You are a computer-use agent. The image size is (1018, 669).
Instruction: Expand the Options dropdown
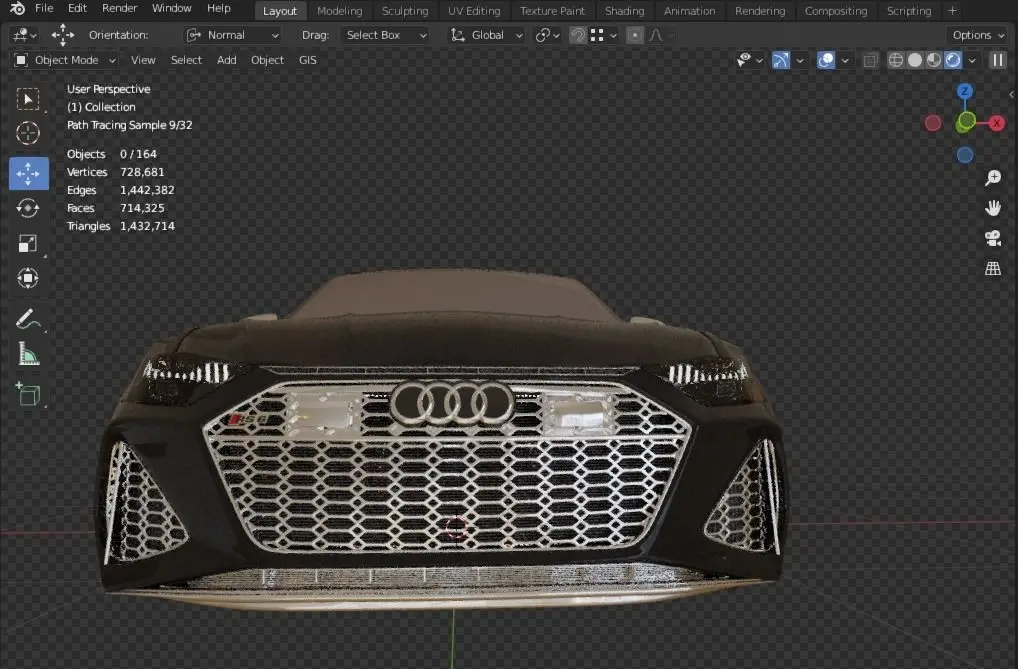coord(978,35)
